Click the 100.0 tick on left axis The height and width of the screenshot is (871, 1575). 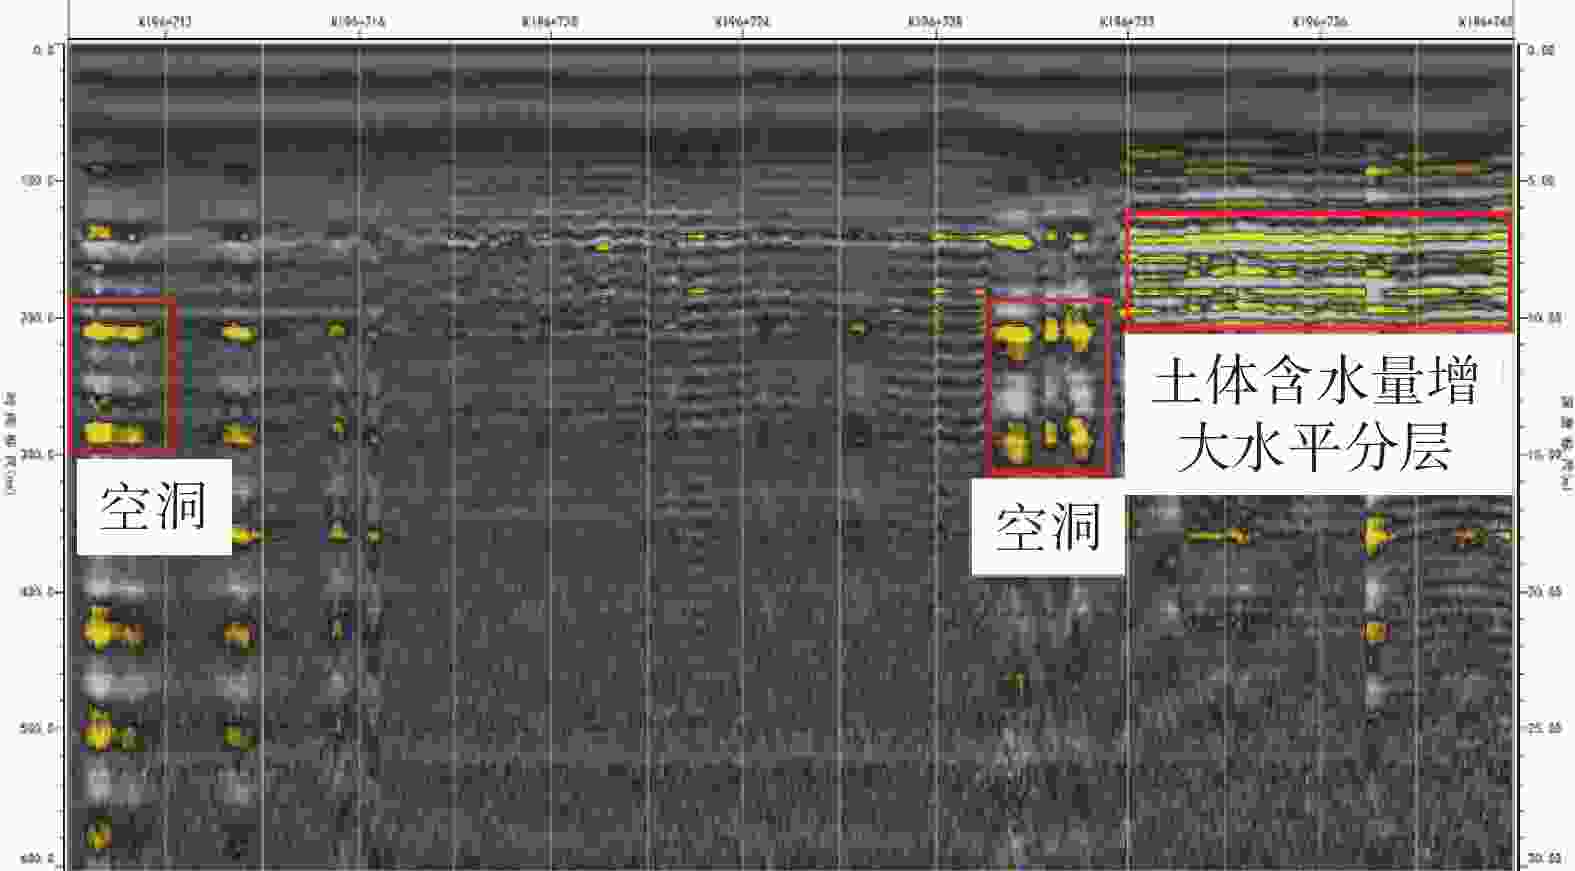[40, 181]
